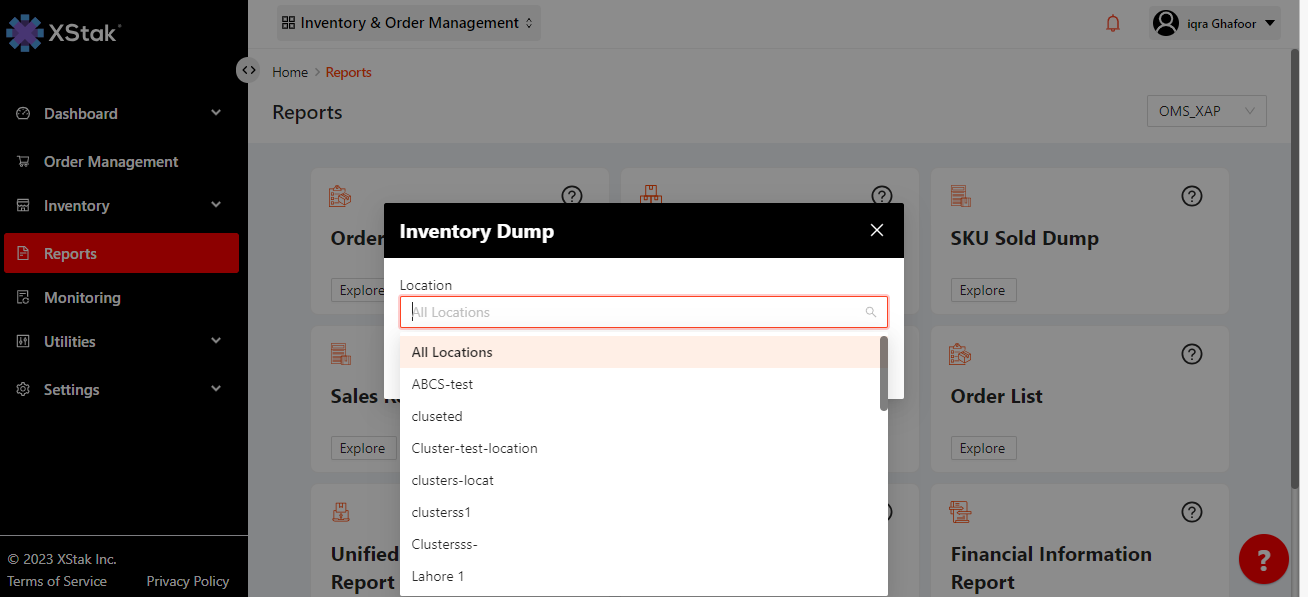Expand the Utilities sidebar menu

216,341
